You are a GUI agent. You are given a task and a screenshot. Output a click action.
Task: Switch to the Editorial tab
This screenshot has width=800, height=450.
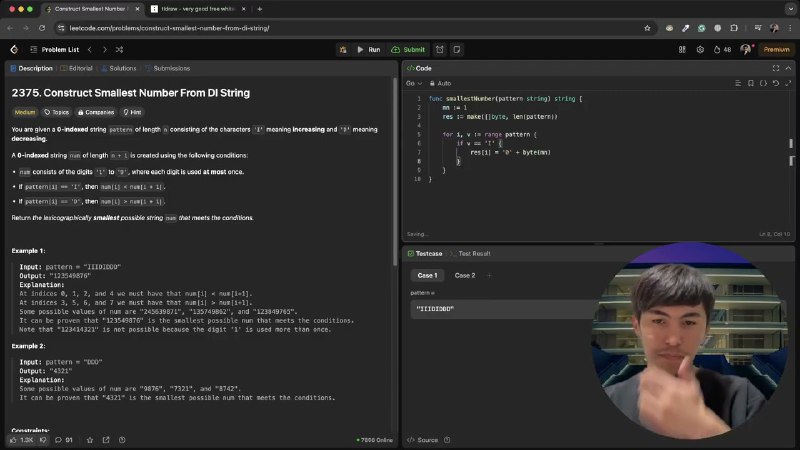pos(77,68)
